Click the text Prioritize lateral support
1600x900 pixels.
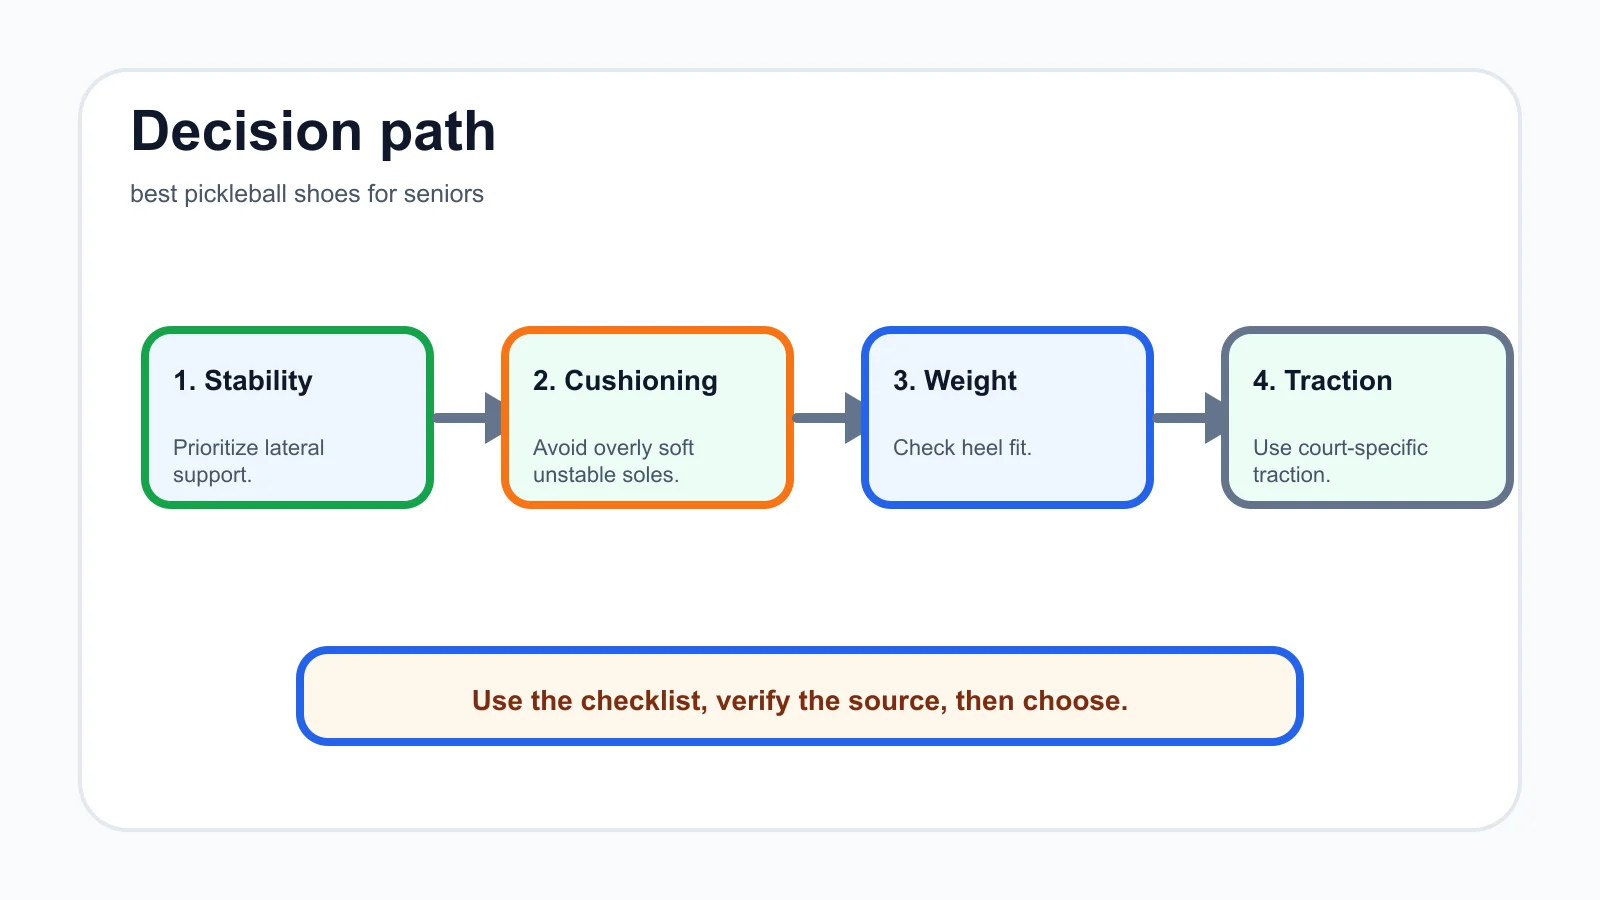pos(249,461)
